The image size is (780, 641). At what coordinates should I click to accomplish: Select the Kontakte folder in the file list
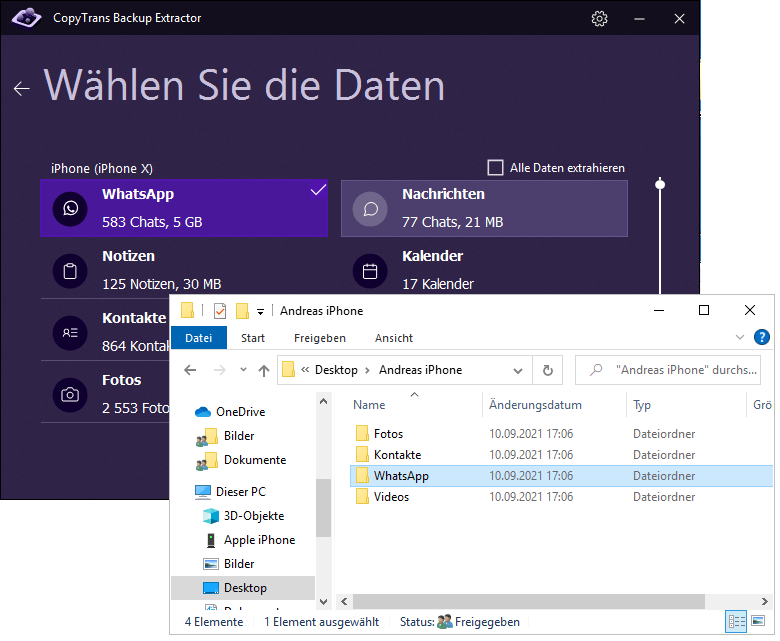coord(388,455)
